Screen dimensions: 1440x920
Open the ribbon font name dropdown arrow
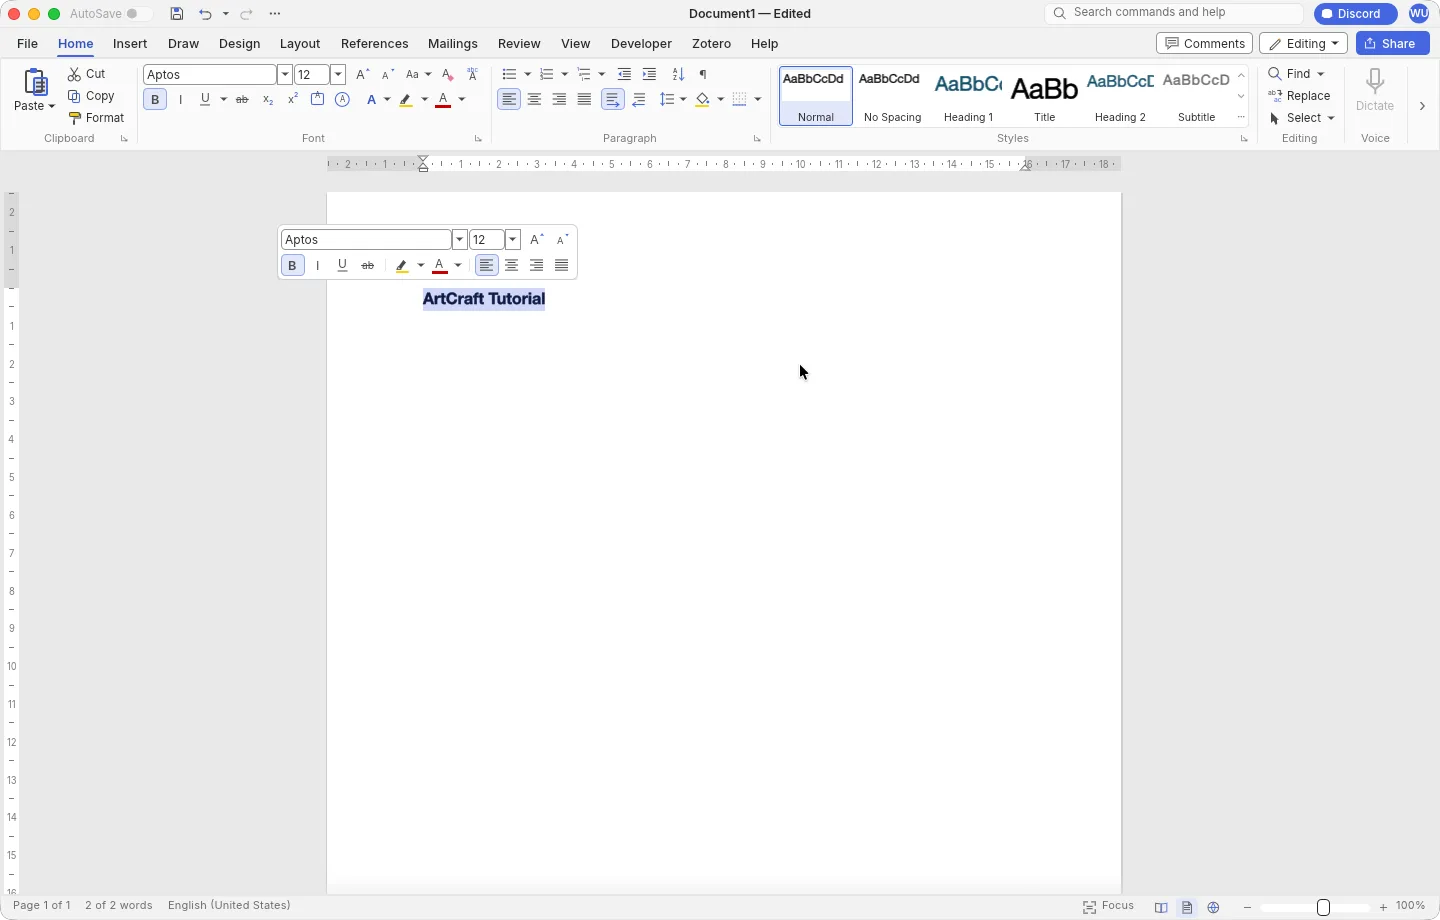(x=285, y=74)
